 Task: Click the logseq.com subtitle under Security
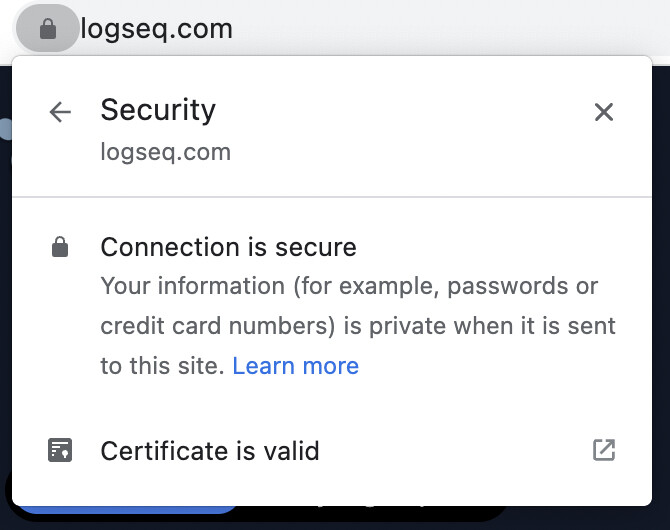166,152
